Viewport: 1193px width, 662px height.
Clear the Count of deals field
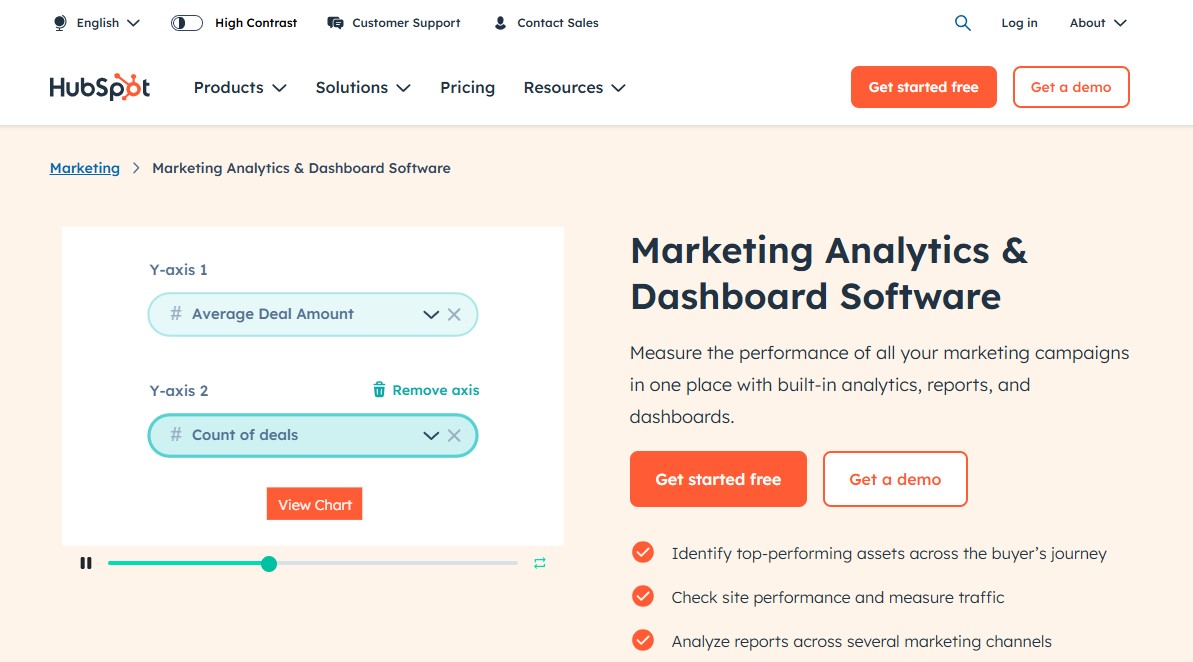point(454,435)
